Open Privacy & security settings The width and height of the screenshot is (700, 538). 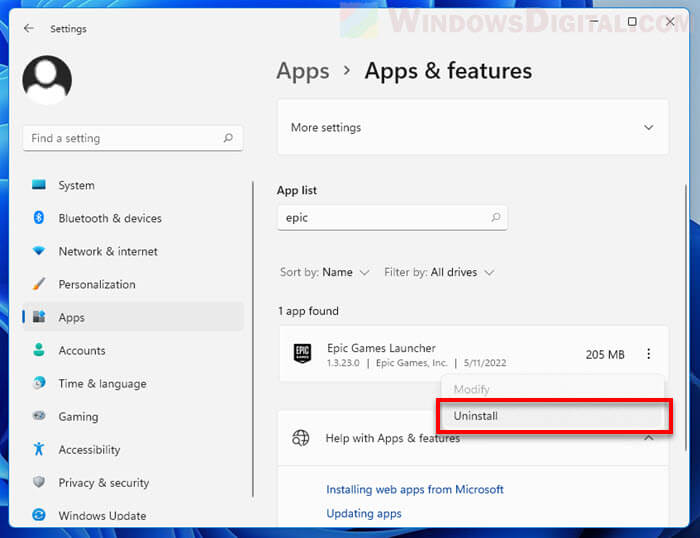[133, 482]
